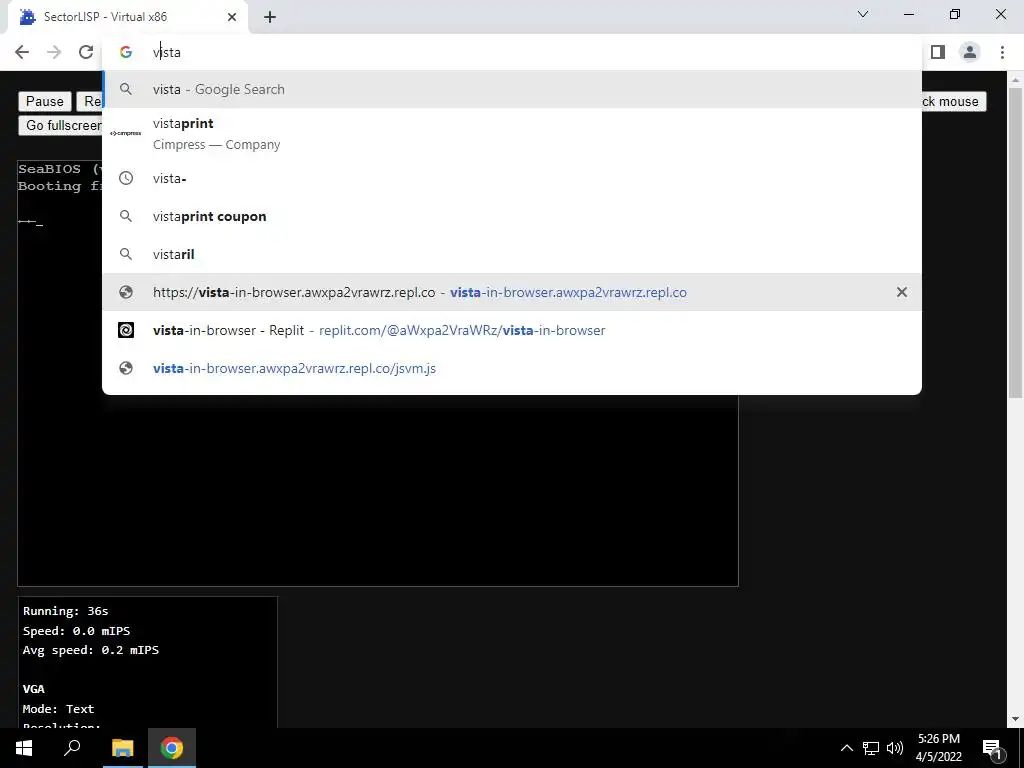Open the taskbar clock 5:26 PM
1024x768 pixels.
938,748
